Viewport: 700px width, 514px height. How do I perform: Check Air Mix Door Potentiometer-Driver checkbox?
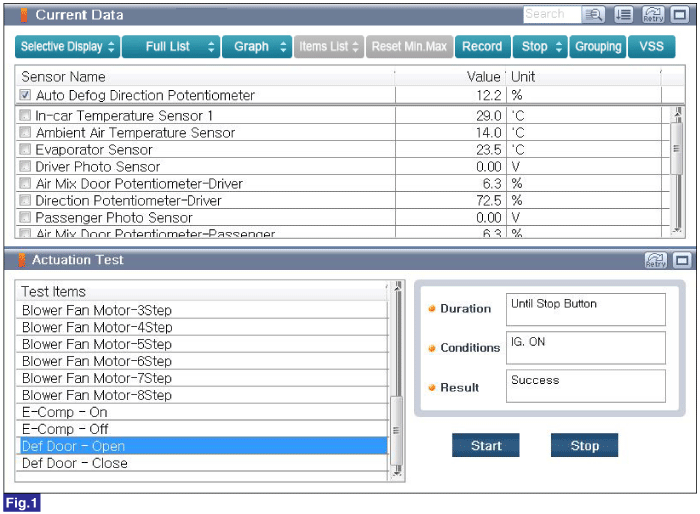pyautogui.click(x=25, y=183)
